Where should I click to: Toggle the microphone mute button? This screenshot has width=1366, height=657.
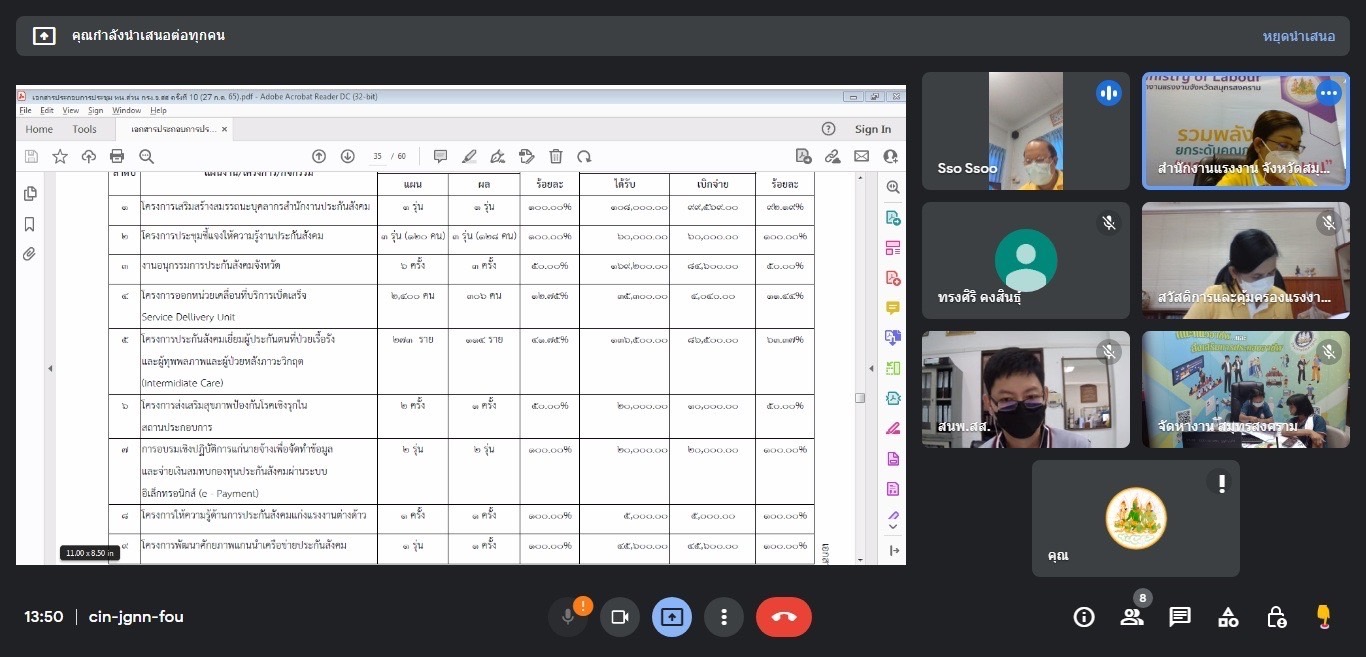568,617
